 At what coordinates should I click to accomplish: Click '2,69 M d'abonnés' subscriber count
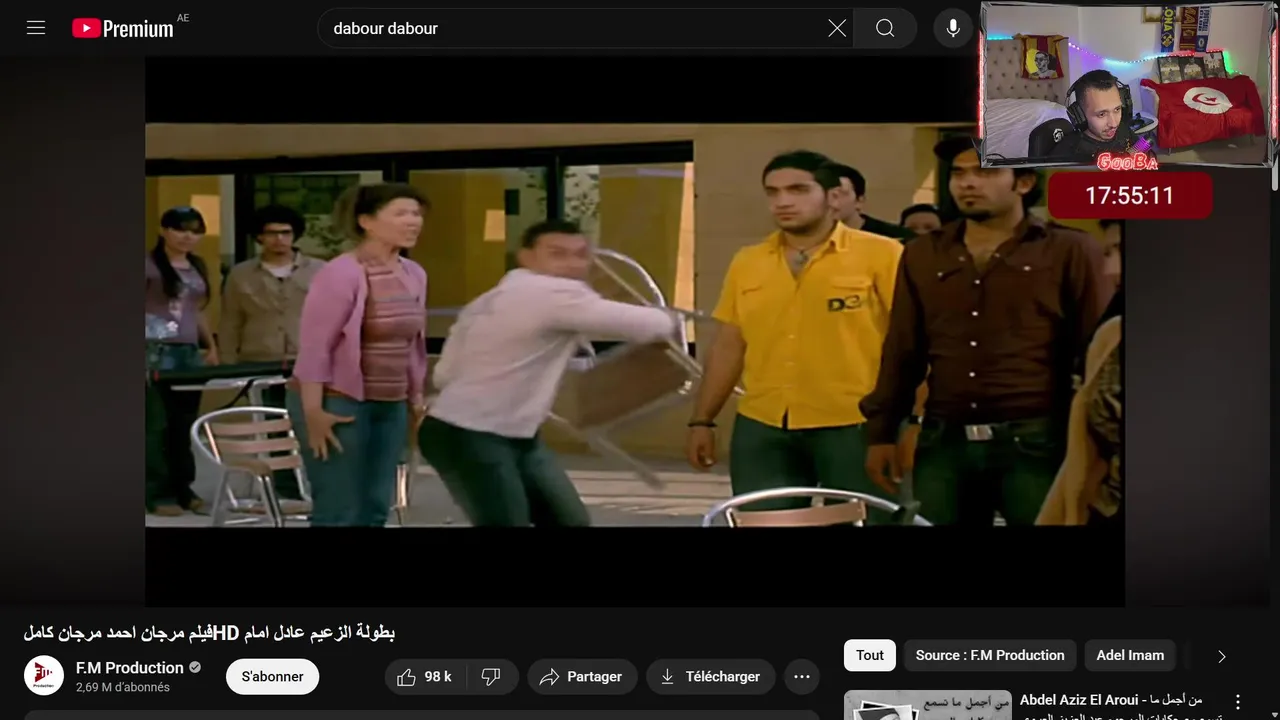[123, 688]
